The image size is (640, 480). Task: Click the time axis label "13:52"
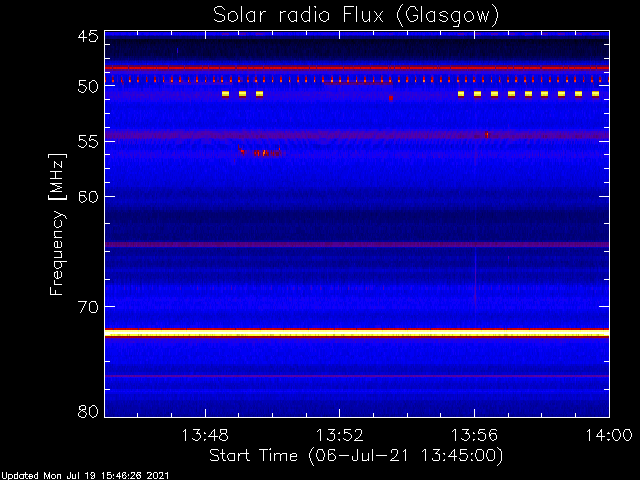click(x=340, y=435)
